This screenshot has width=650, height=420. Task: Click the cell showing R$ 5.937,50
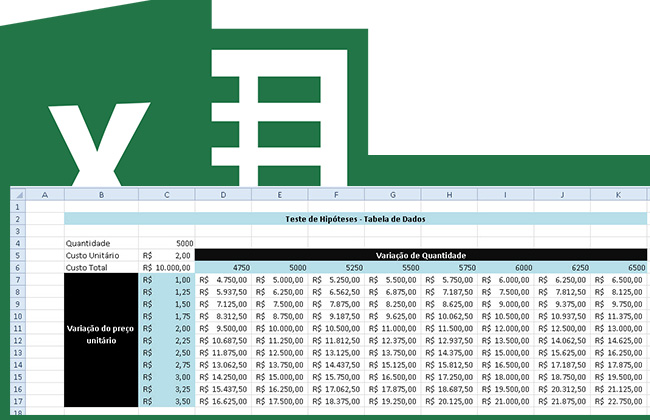point(223,292)
